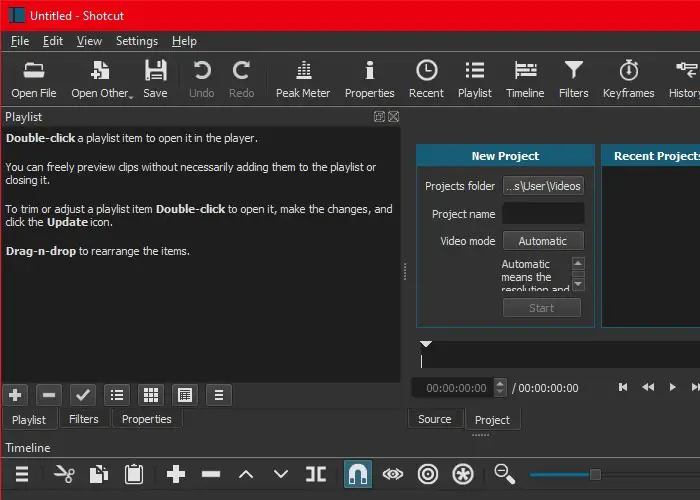Open the View menu

89,41
